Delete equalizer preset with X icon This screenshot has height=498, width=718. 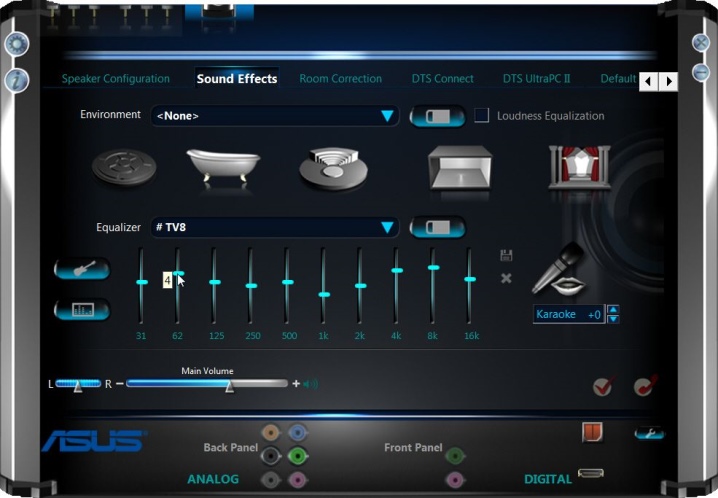click(x=506, y=278)
